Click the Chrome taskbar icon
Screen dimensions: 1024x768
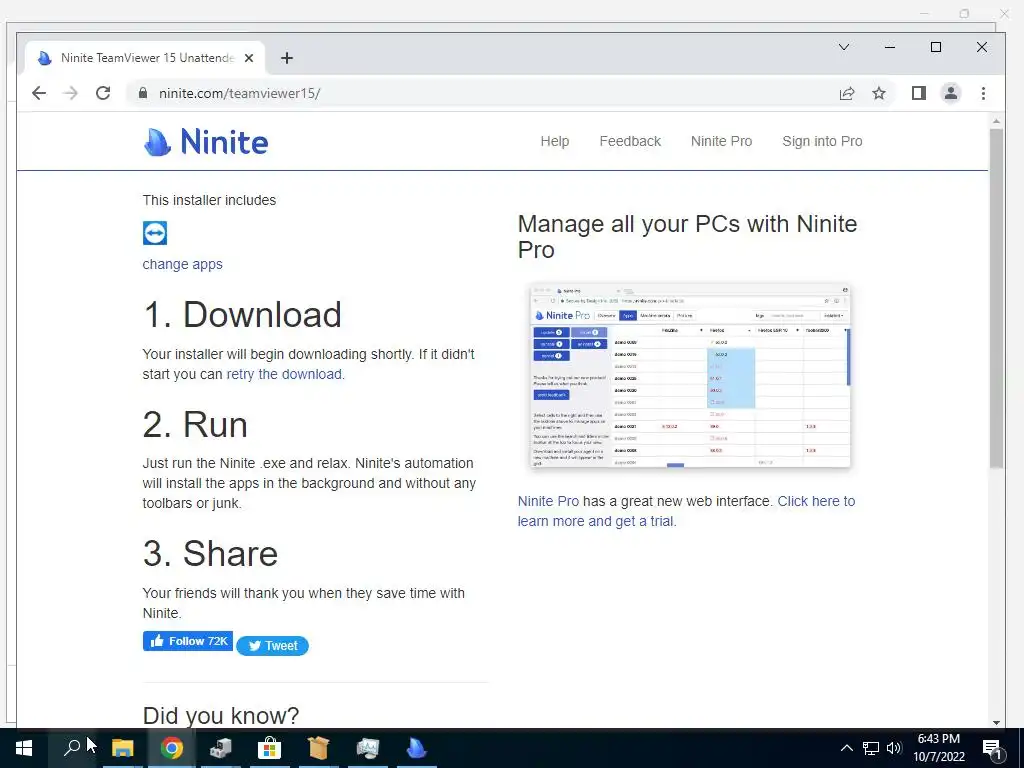coord(171,748)
